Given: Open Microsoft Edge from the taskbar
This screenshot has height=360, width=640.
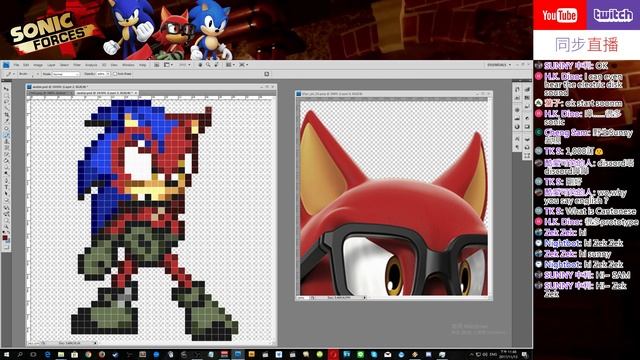Looking at the screenshot, I should (47, 354).
